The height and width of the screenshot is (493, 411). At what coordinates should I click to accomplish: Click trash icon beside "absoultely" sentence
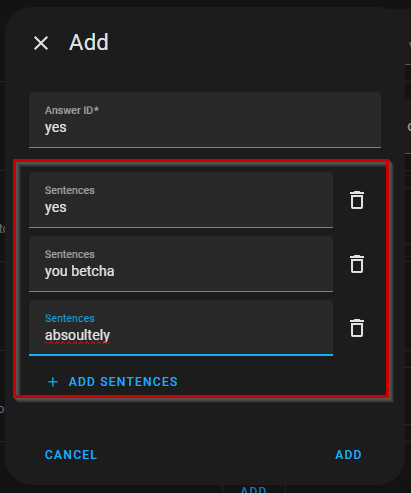[357, 328]
